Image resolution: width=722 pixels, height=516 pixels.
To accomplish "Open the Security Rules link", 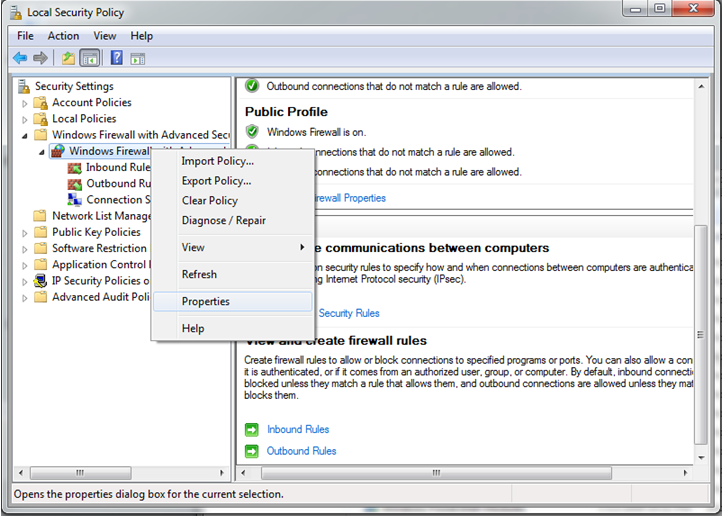I will (x=349, y=313).
